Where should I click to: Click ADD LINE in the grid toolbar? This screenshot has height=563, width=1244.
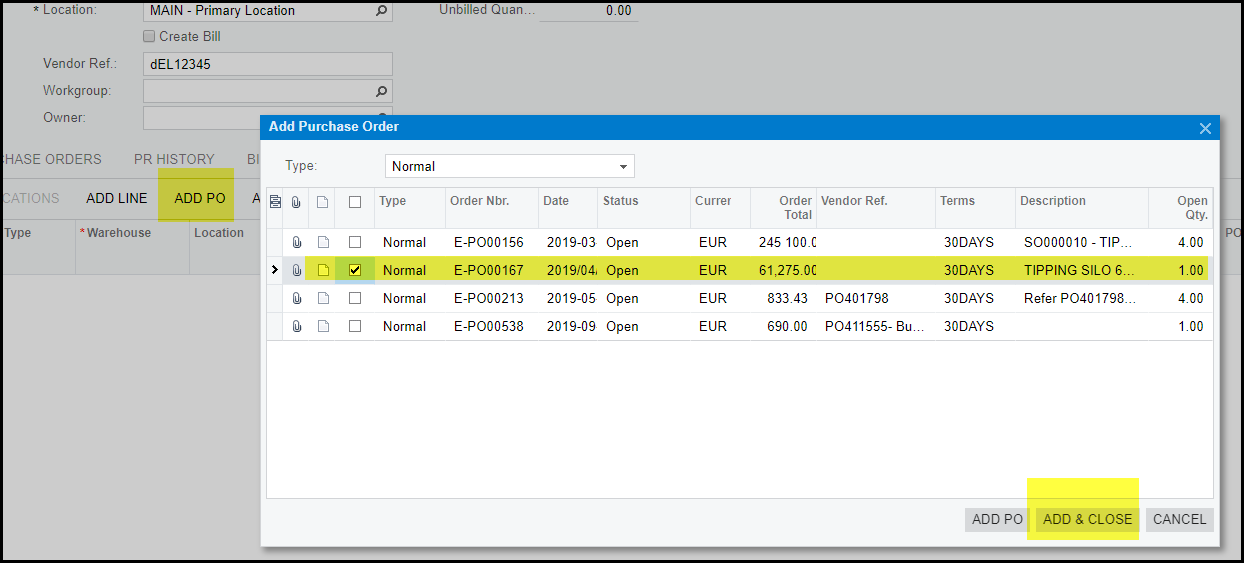click(x=116, y=198)
